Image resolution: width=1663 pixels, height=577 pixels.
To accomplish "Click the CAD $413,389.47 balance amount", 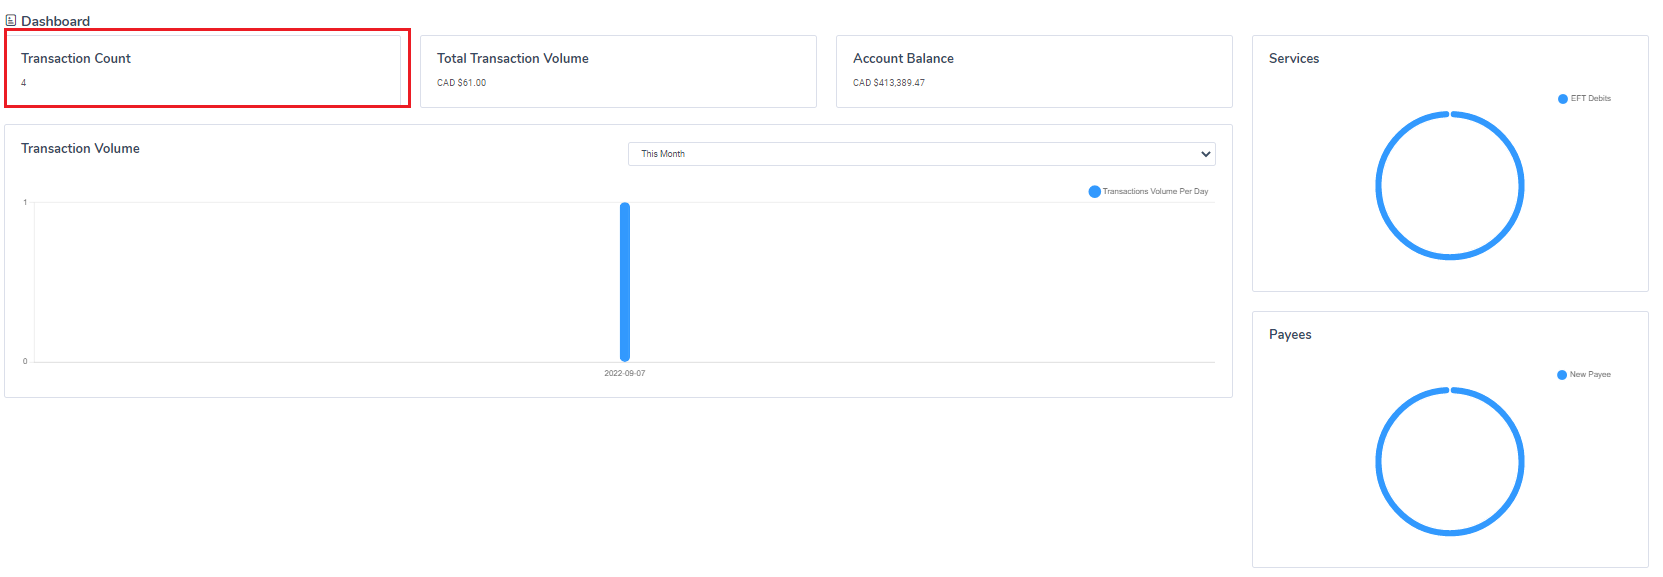I will pos(888,83).
